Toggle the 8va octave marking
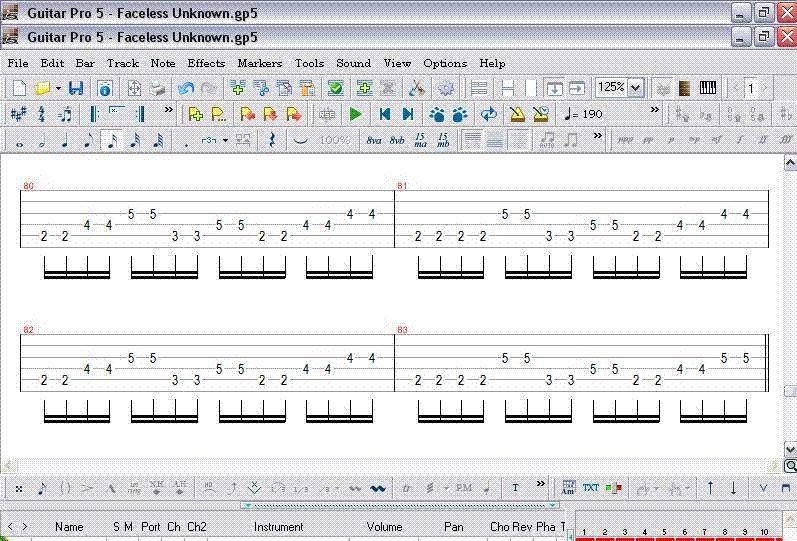Viewport: 797px width, 541px height. 374,141
